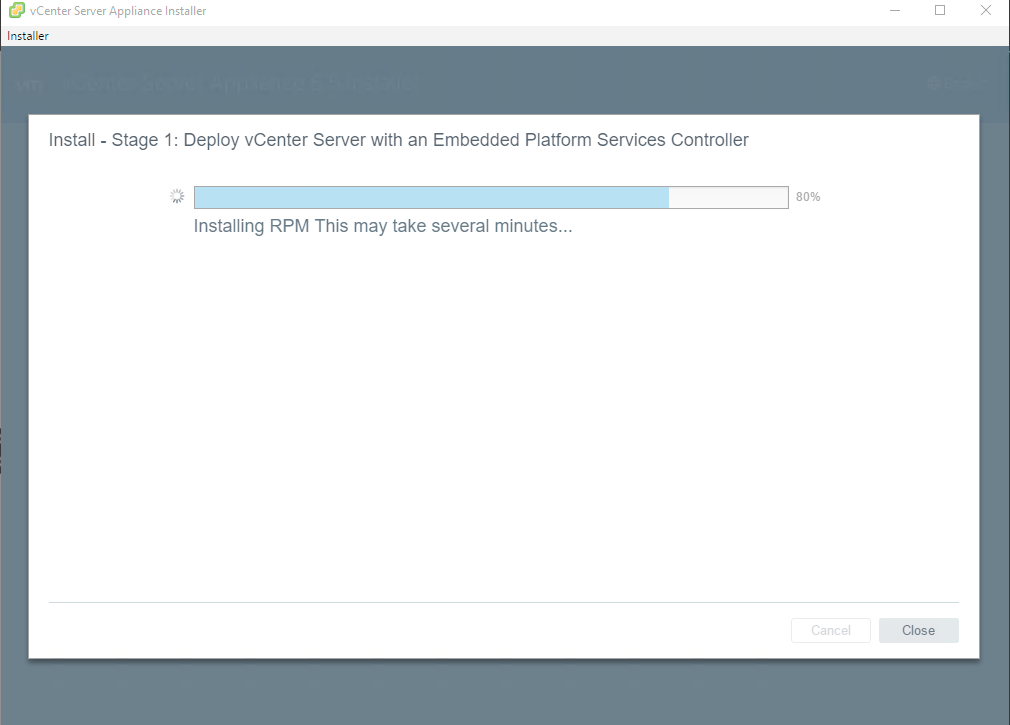
Task: Close the installer window from the title bar
Action: click(x=986, y=10)
